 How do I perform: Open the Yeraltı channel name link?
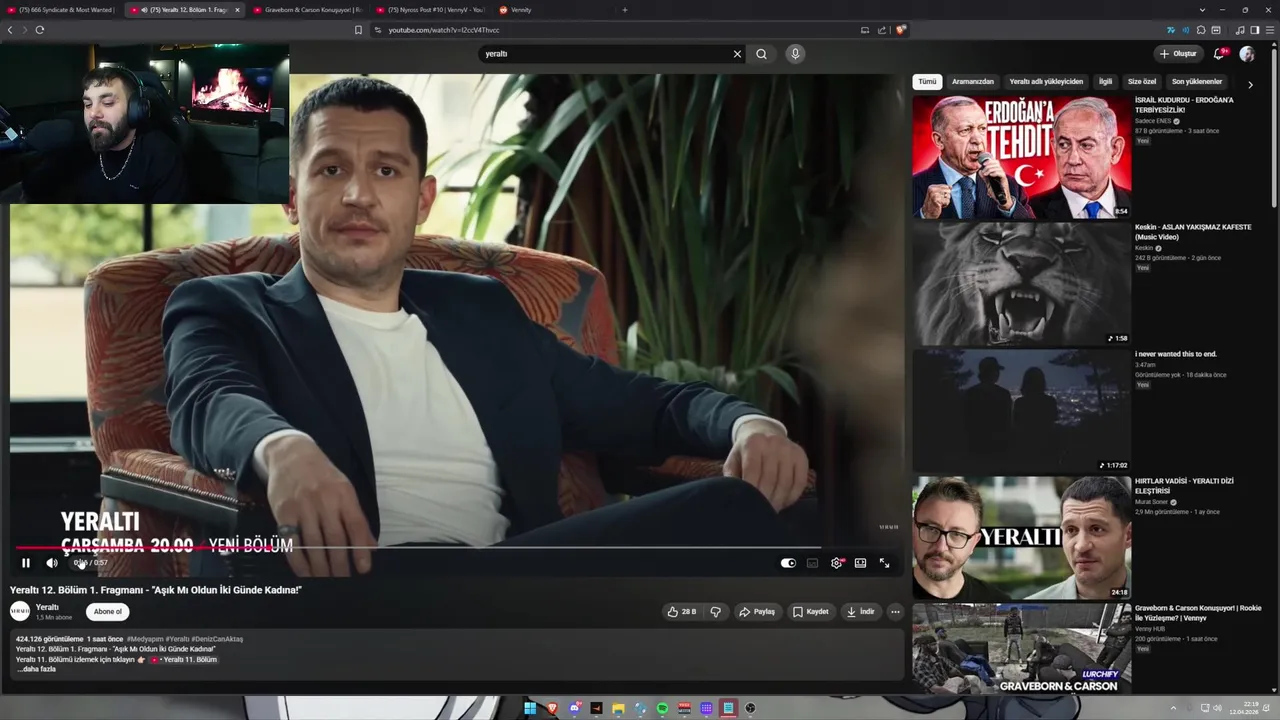click(47, 607)
